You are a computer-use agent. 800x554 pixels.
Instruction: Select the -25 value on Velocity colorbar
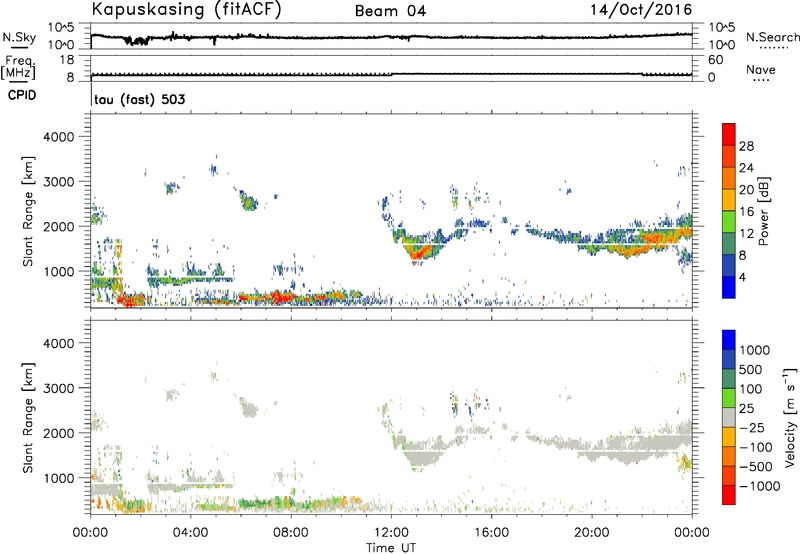click(x=752, y=427)
